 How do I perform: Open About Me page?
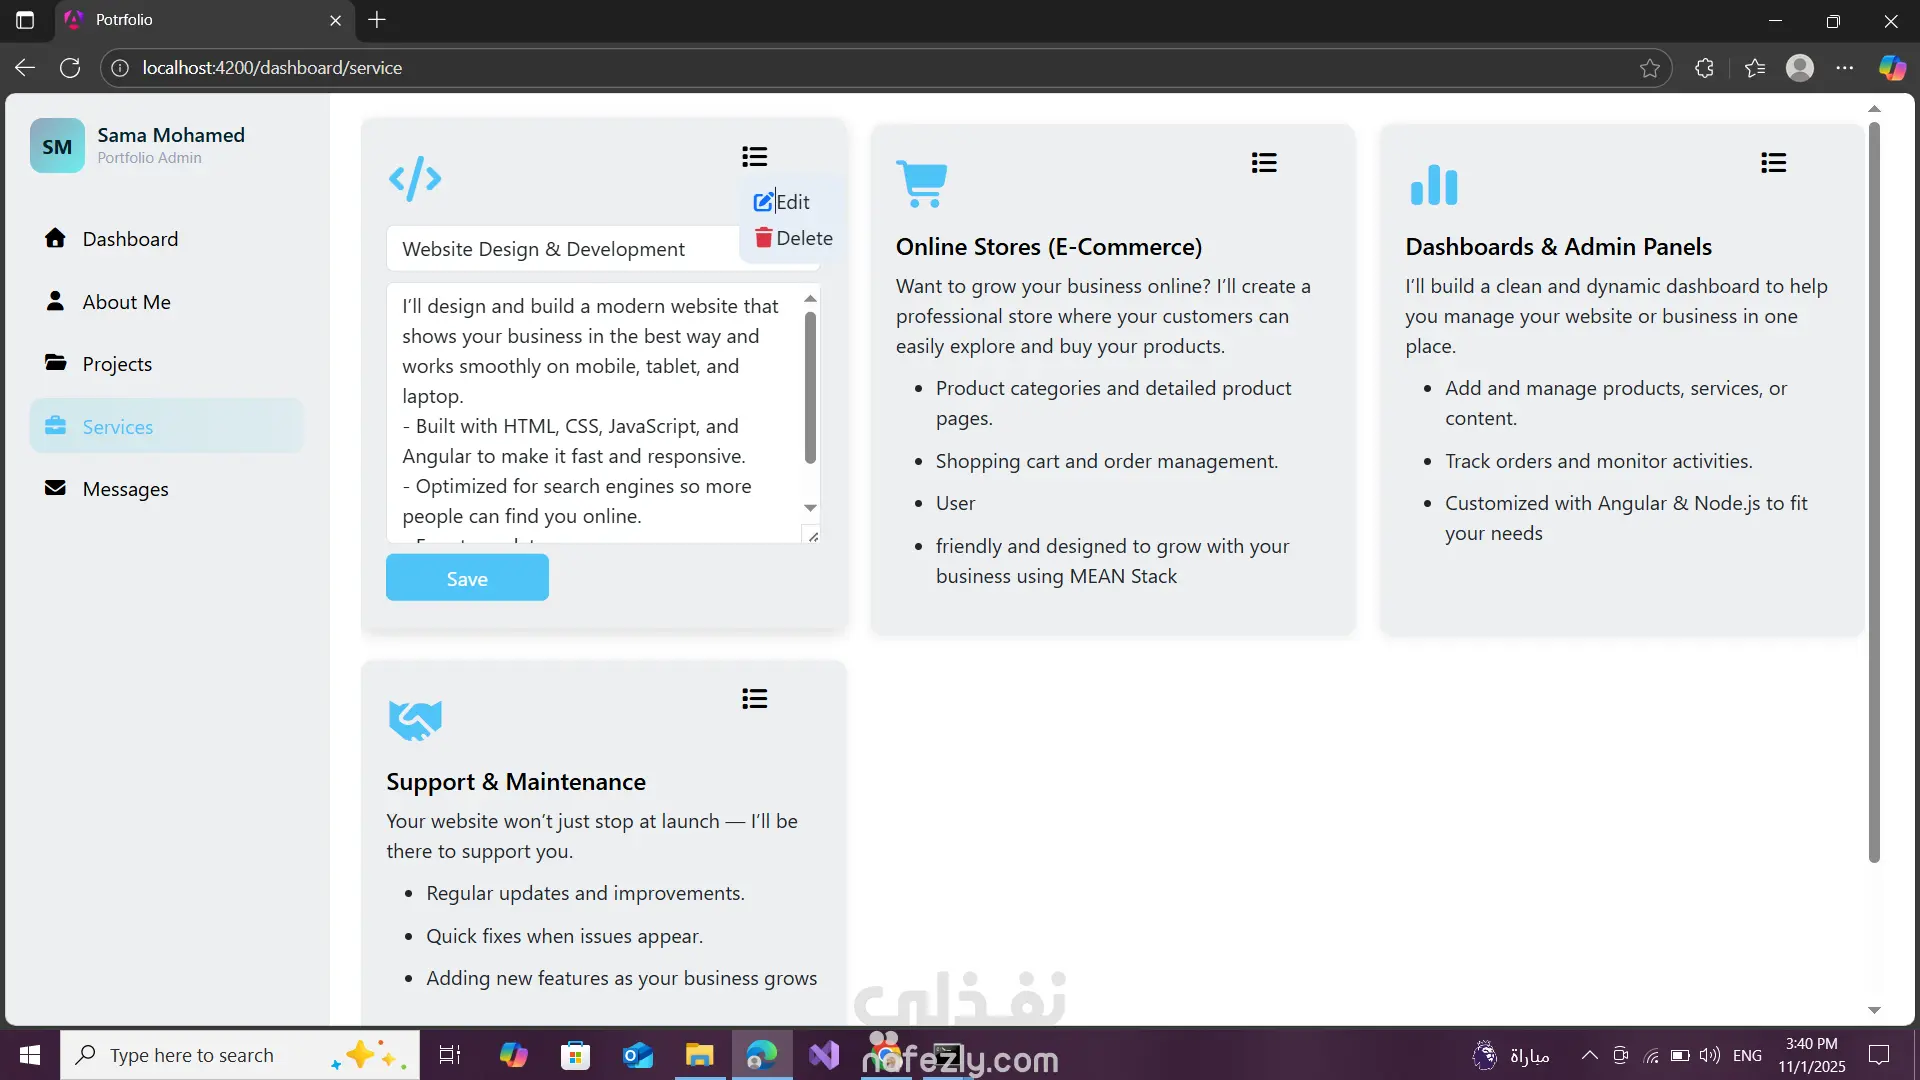pyautogui.click(x=126, y=302)
